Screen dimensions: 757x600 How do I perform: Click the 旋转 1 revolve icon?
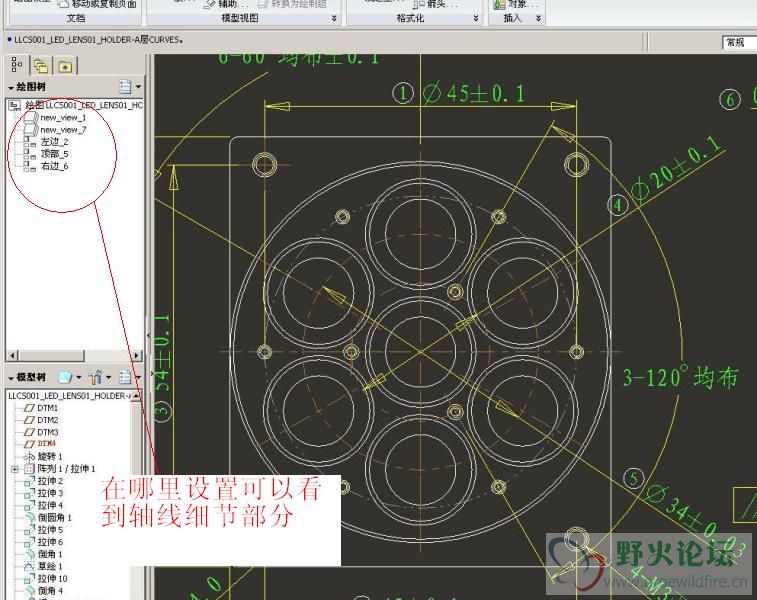[x=29, y=456]
